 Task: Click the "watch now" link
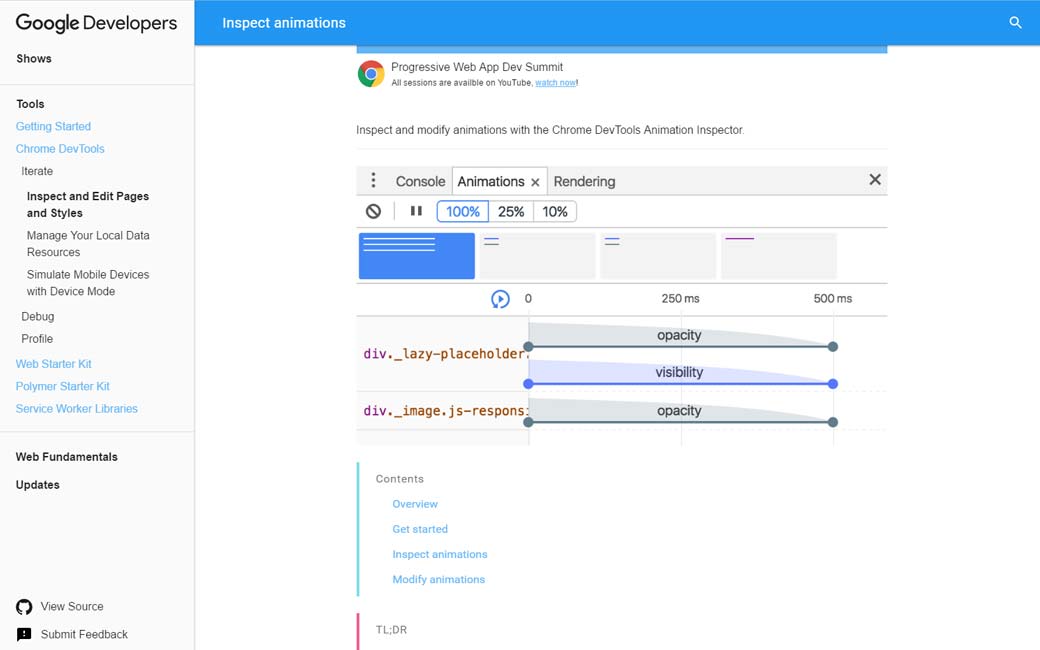coord(555,83)
